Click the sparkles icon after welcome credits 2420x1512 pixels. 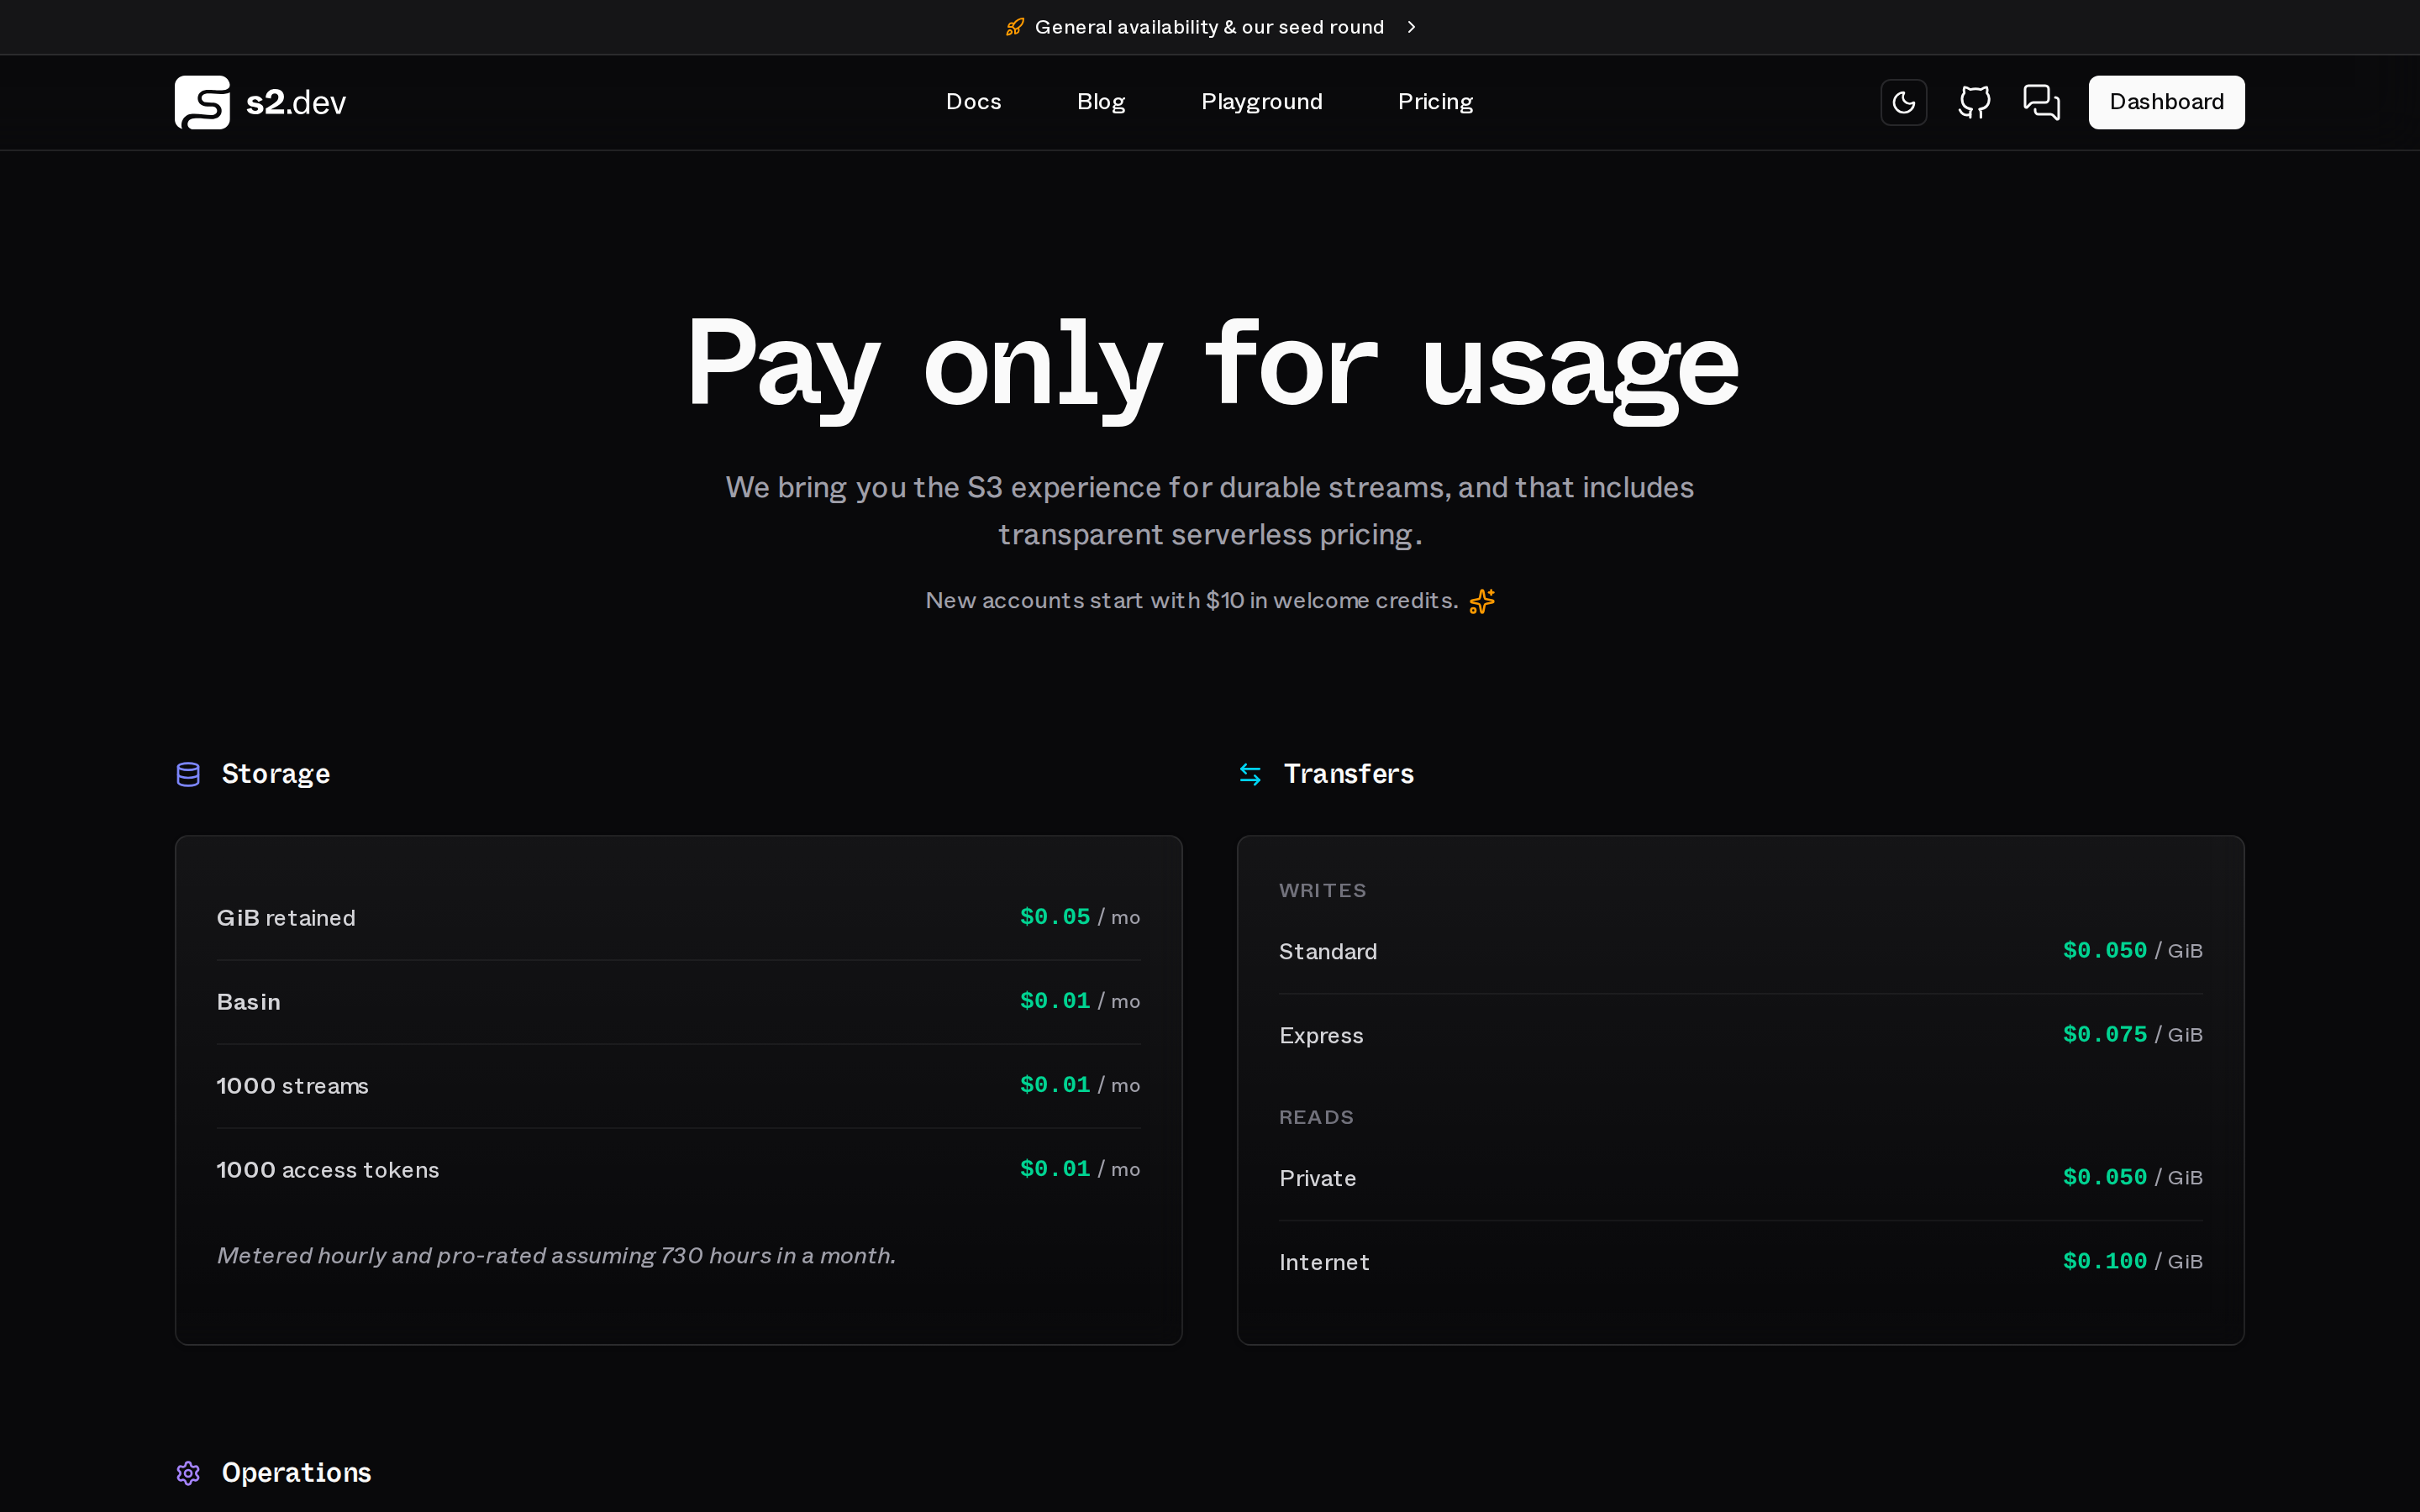tap(1482, 601)
